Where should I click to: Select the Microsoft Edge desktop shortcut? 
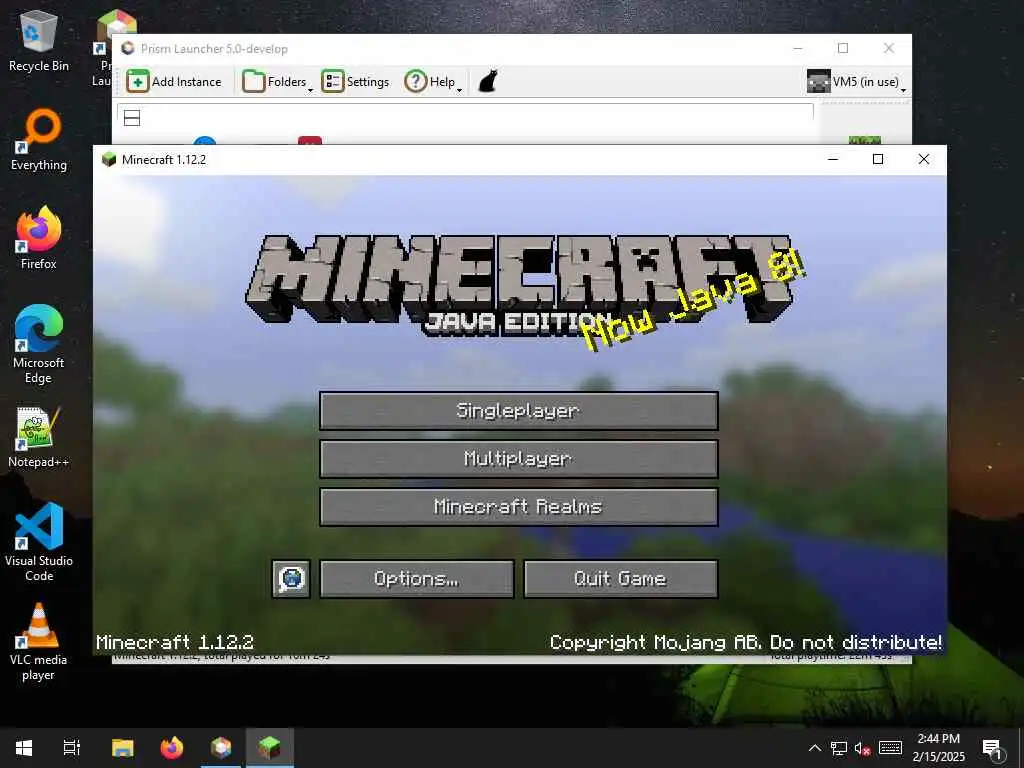click(39, 344)
